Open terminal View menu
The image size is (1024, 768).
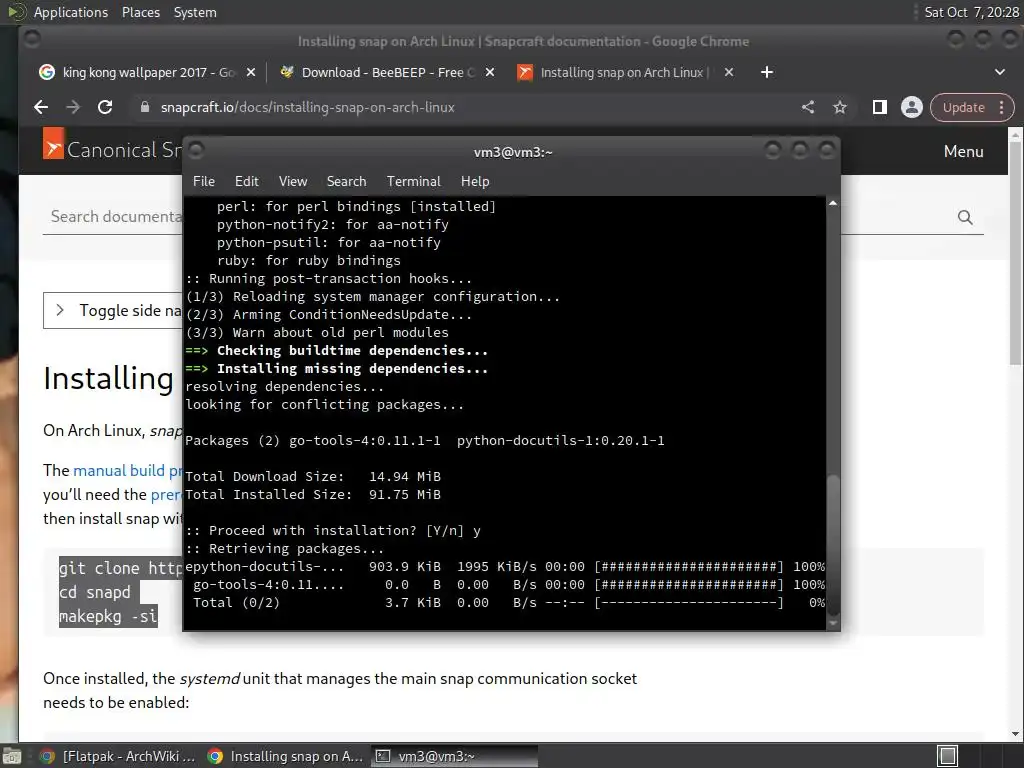click(x=293, y=182)
